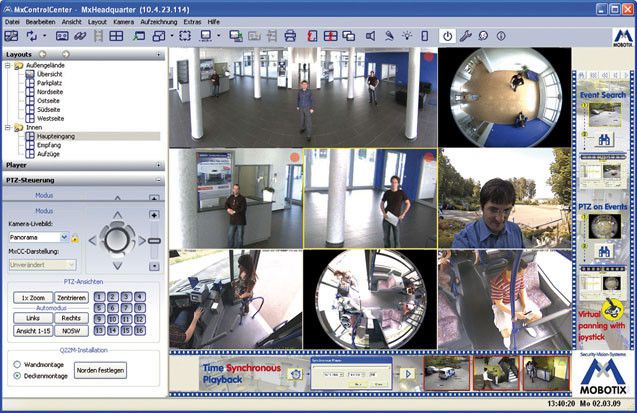Open the Kamera-Livebild Panorama dropdown
Screen dimensions: 637x413
64,237
